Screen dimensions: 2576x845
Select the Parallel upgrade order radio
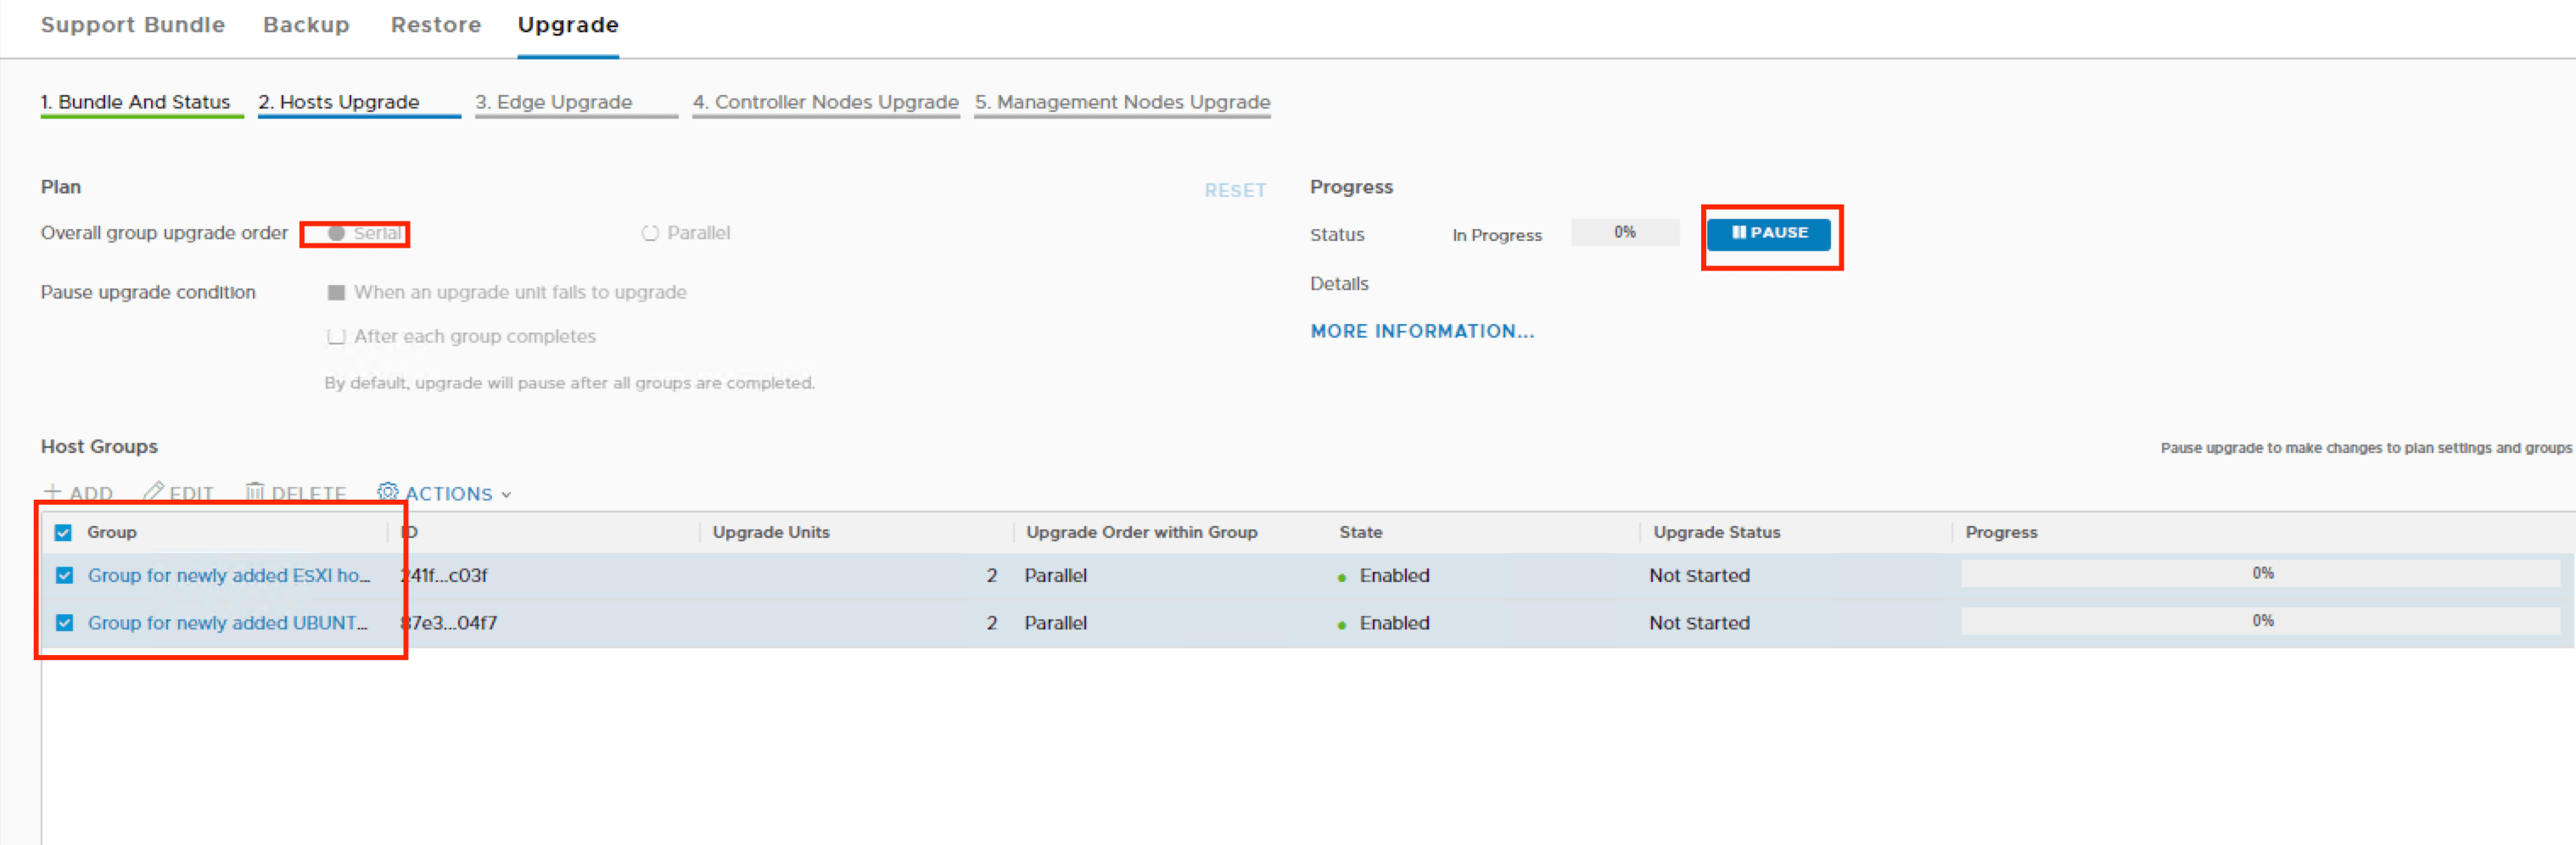(x=650, y=233)
